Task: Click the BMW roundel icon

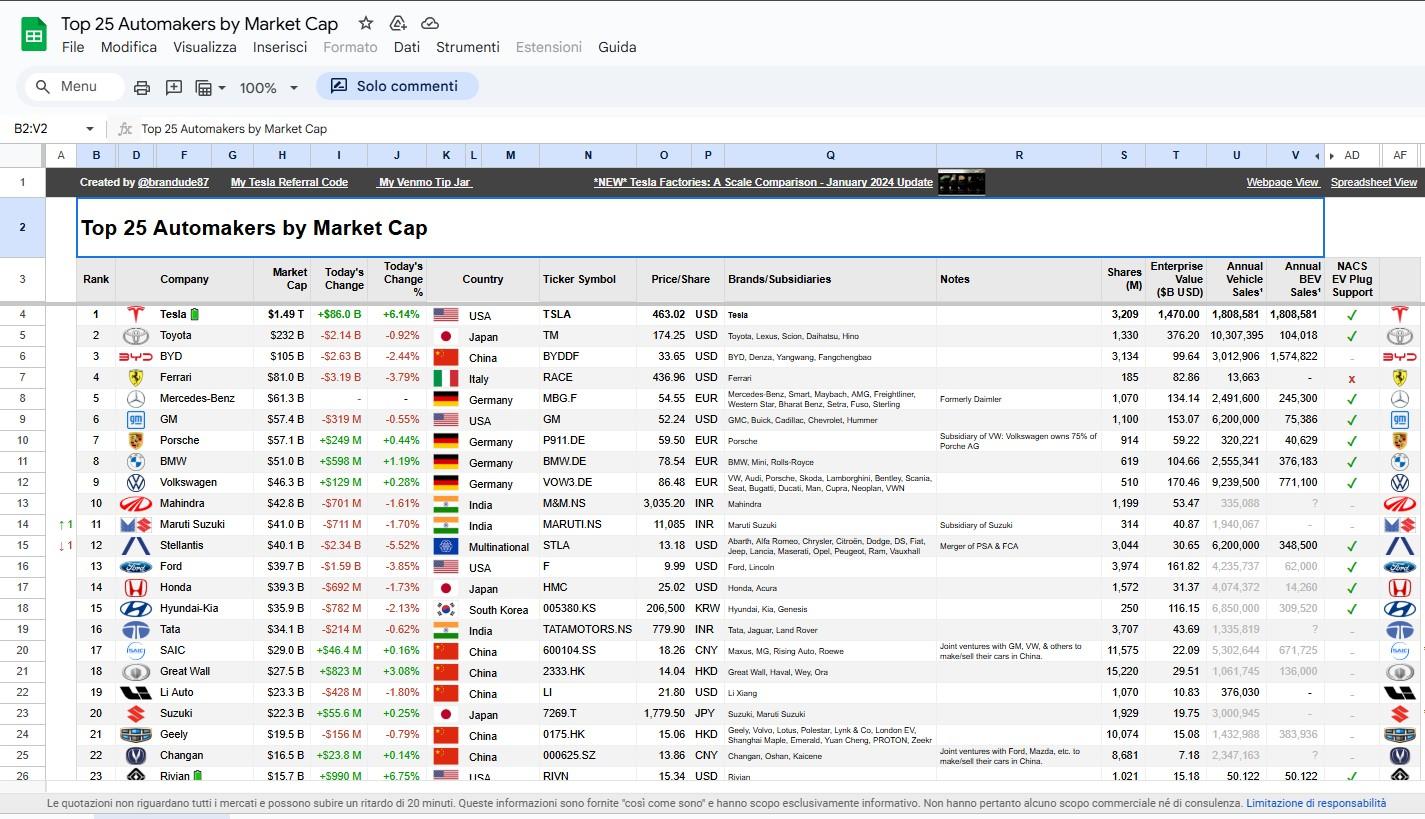Action: (x=135, y=461)
